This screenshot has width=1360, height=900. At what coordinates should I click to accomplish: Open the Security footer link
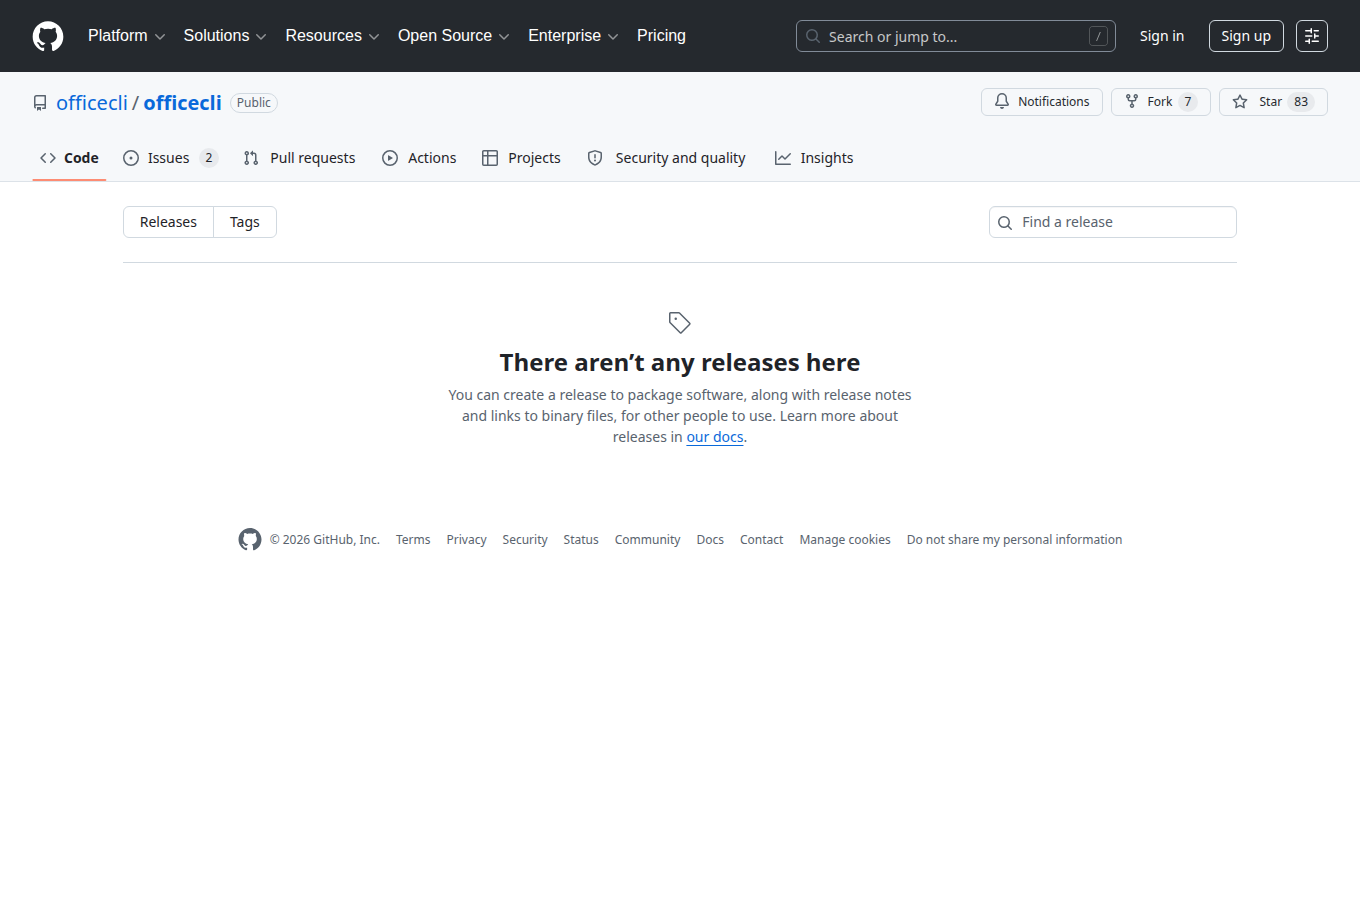point(525,540)
